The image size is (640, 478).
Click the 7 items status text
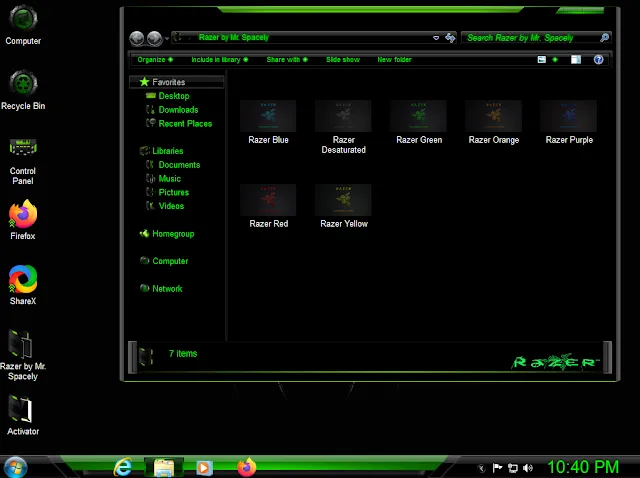click(183, 353)
